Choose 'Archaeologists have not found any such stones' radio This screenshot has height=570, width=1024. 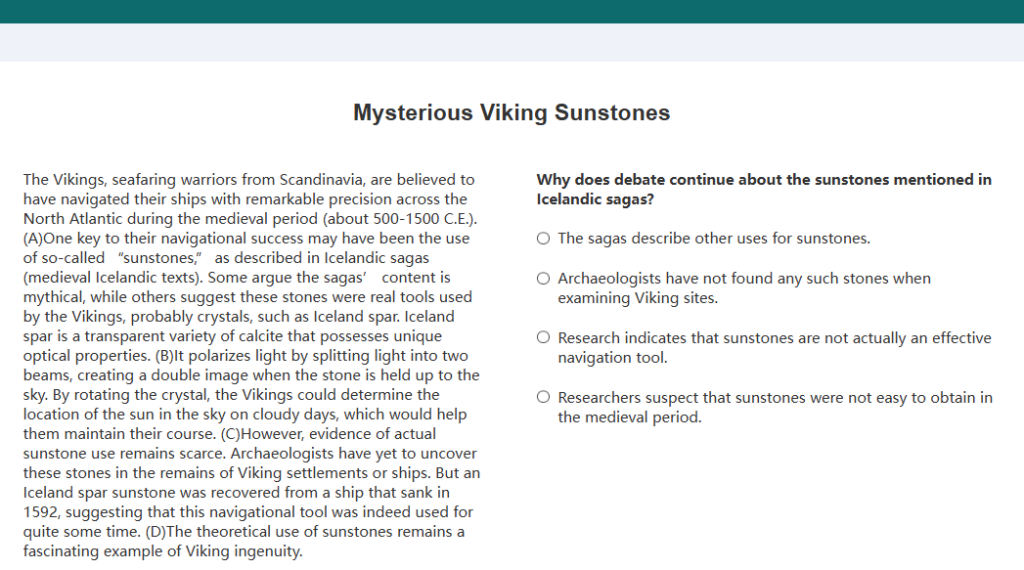click(x=543, y=279)
